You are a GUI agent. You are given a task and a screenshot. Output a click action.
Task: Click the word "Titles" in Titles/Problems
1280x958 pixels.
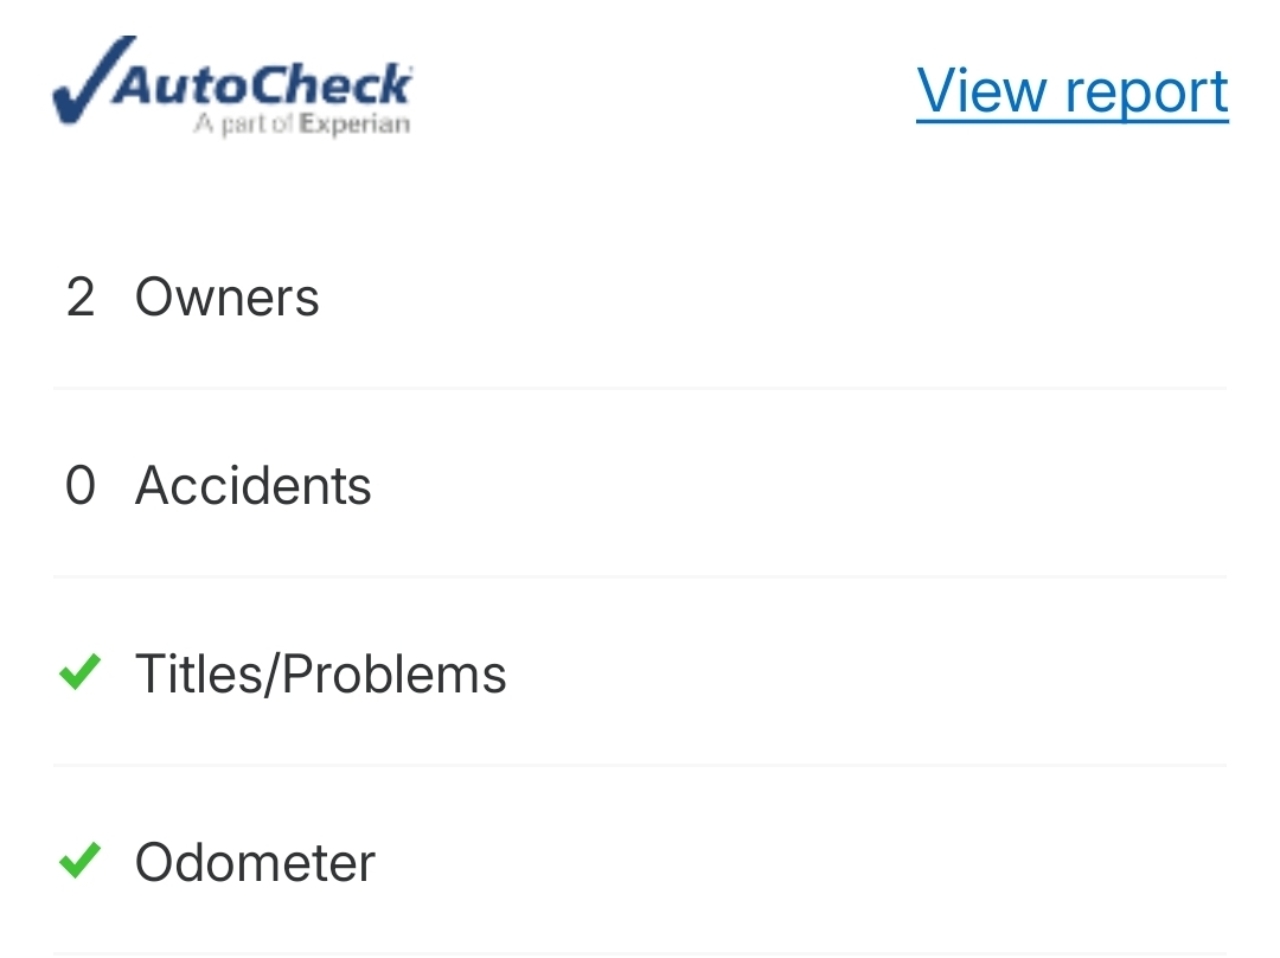(197, 674)
